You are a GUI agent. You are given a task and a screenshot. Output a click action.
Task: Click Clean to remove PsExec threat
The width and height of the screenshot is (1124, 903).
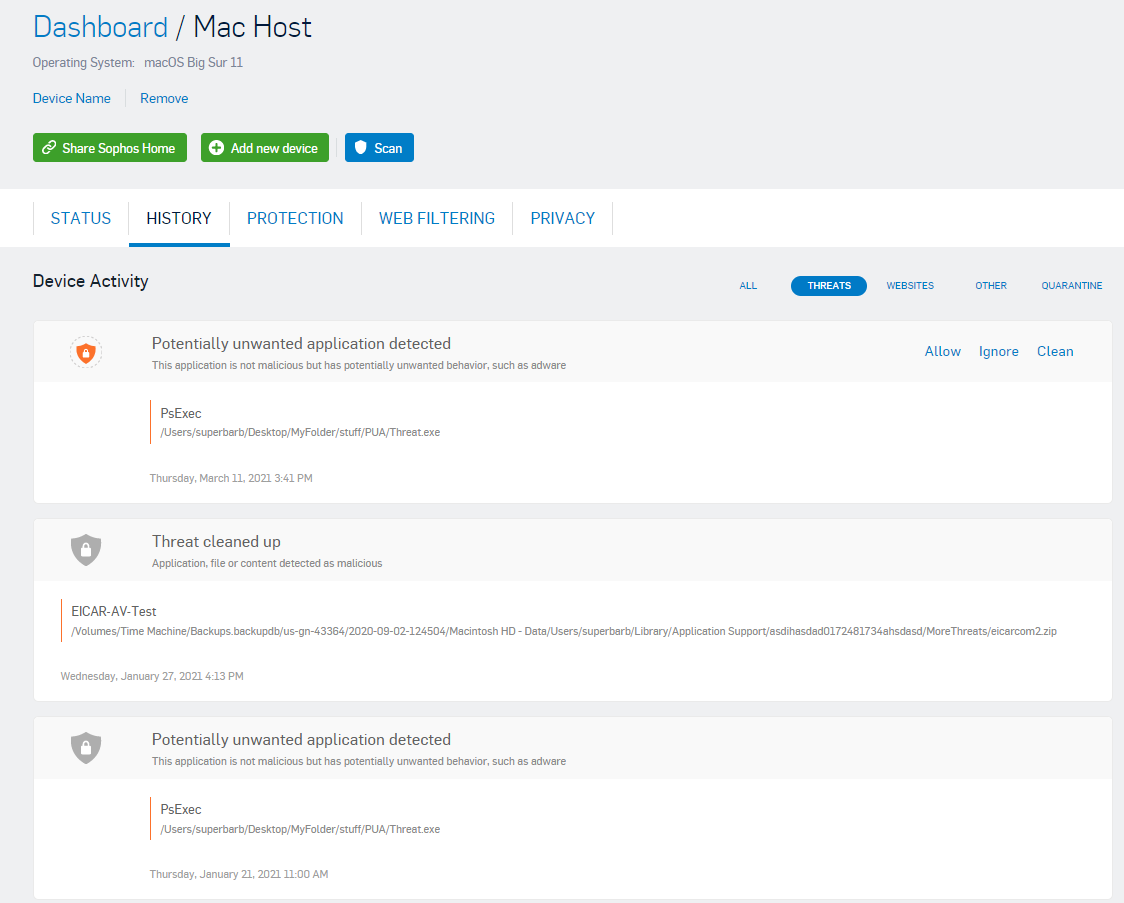click(1055, 352)
